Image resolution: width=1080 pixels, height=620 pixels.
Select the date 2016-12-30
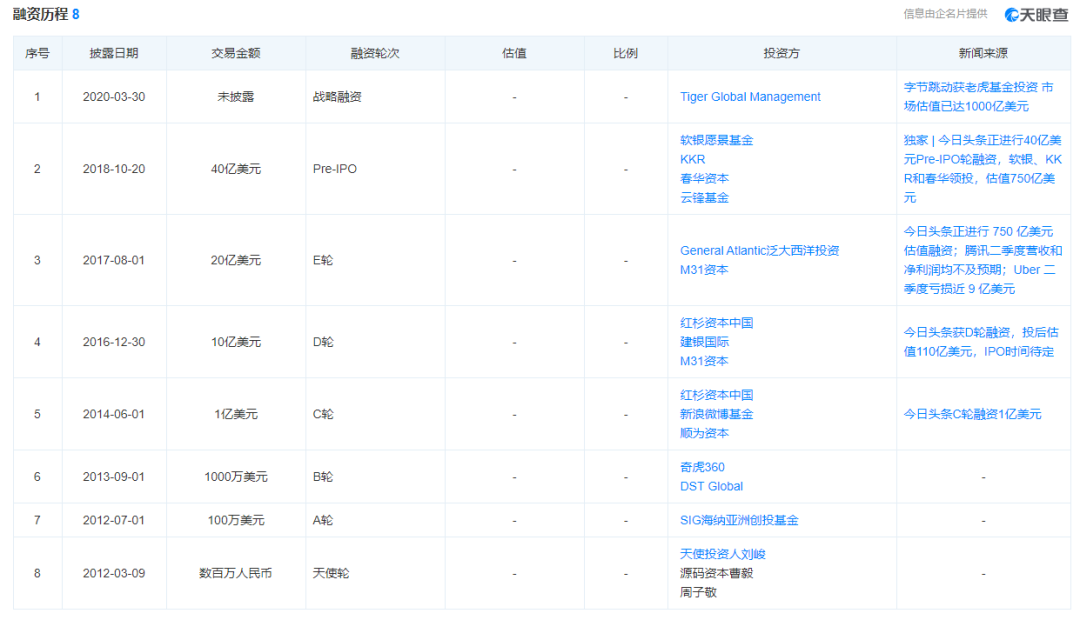tap(114, 342)
